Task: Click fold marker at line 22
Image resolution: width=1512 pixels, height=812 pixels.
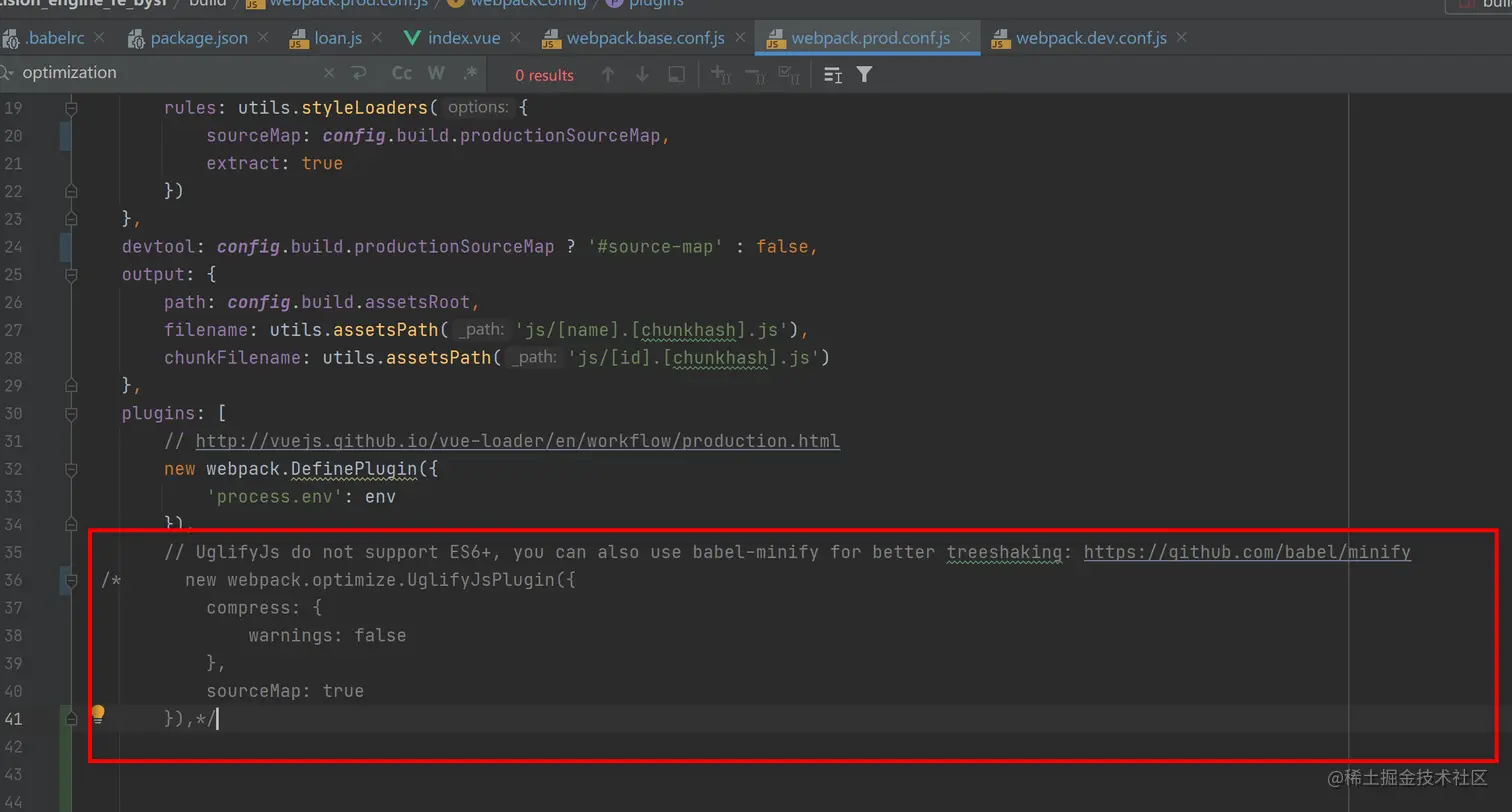Action: tap(71, 190)
